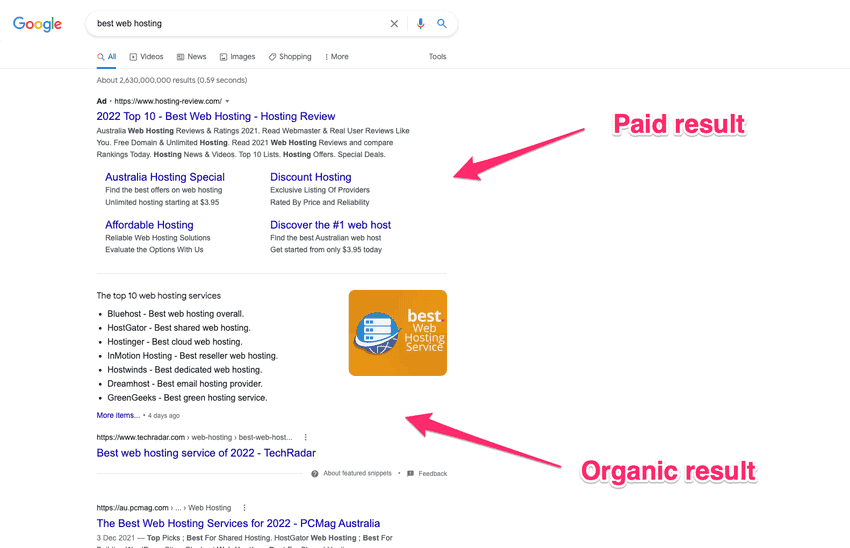The height and width of the screenshot is (548, 850).
Task: Click the 'About 2,630,000,000 results' count
Action: pyautogui.click(x=172, y=80)
